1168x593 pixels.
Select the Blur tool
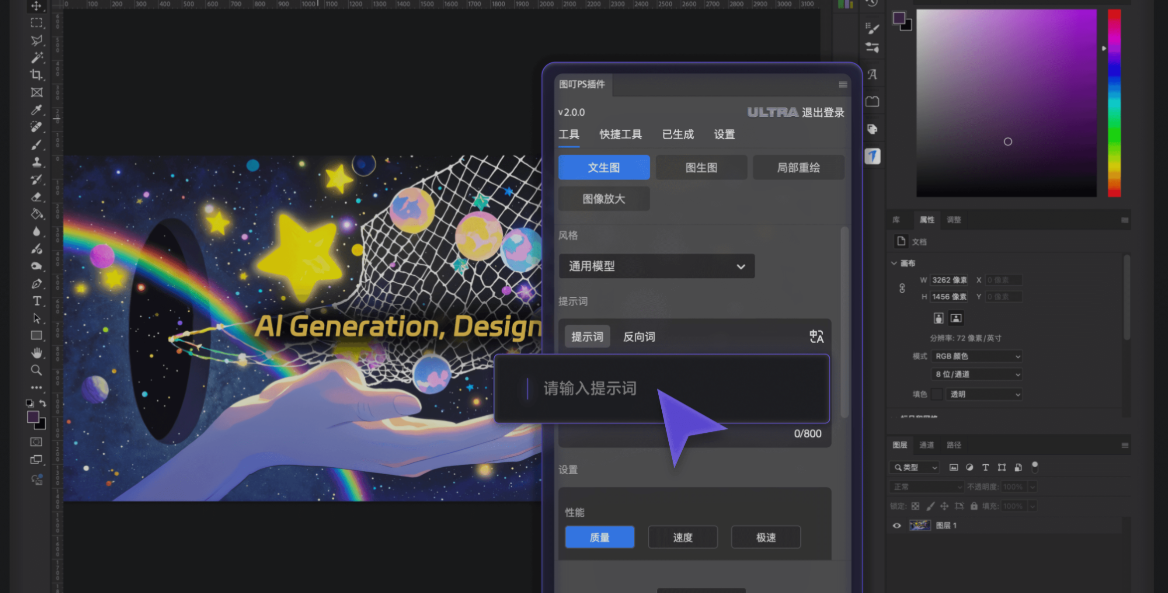pyautogui.click(x=36, y=231)
